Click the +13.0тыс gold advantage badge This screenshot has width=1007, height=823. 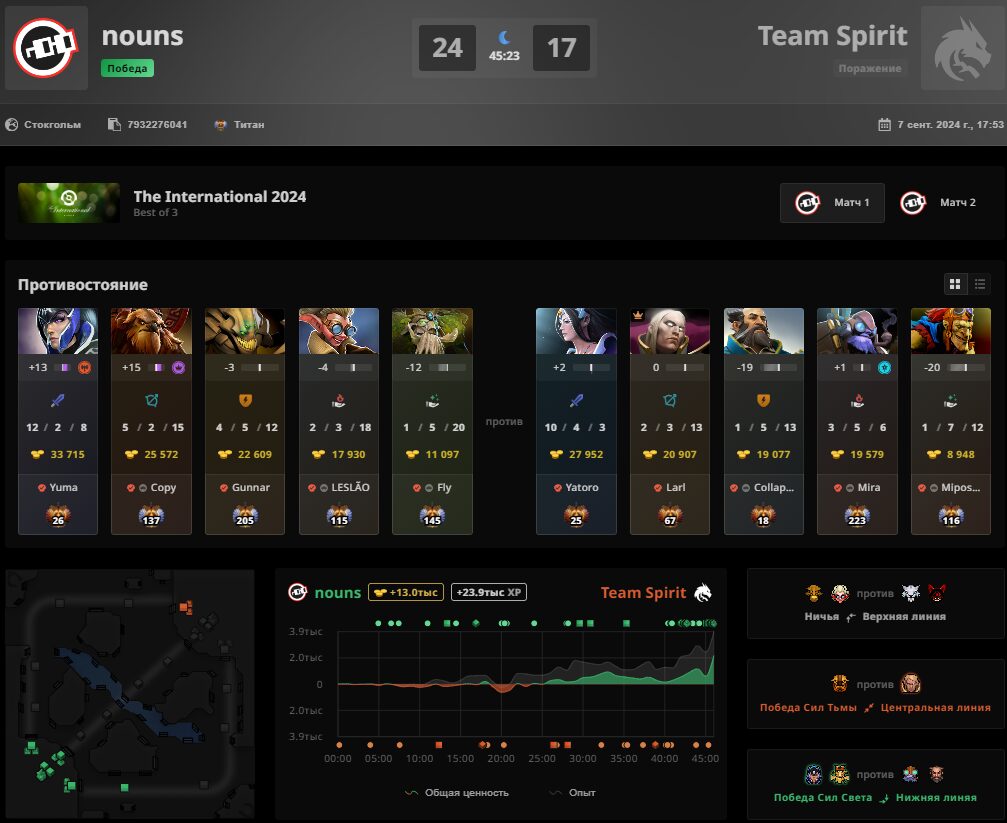pyautogui.click(x=406, y=592)
